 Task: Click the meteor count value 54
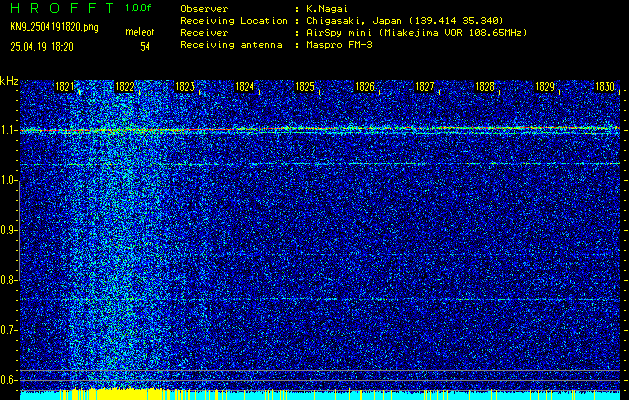tap(145, 47)
